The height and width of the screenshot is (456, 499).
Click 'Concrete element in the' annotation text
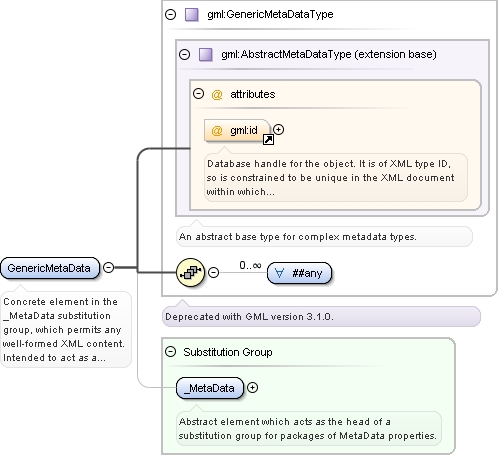66,330
